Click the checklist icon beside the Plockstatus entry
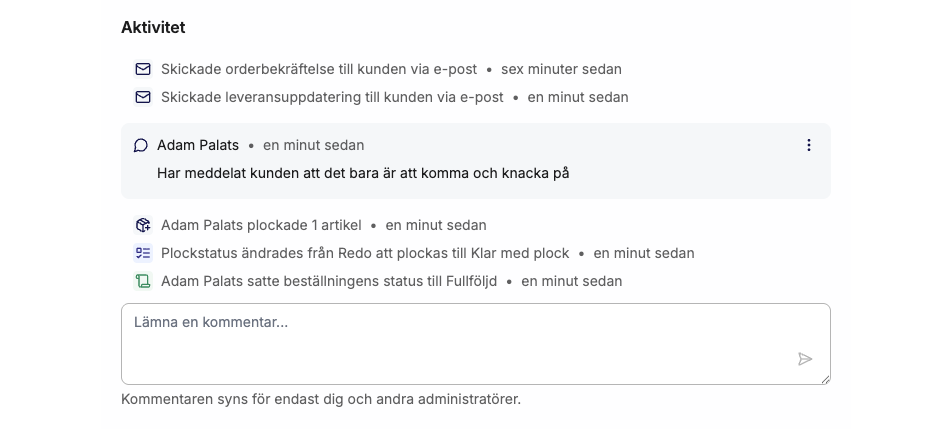This screenshot has width=925, height=445. [x=143, y=253]
